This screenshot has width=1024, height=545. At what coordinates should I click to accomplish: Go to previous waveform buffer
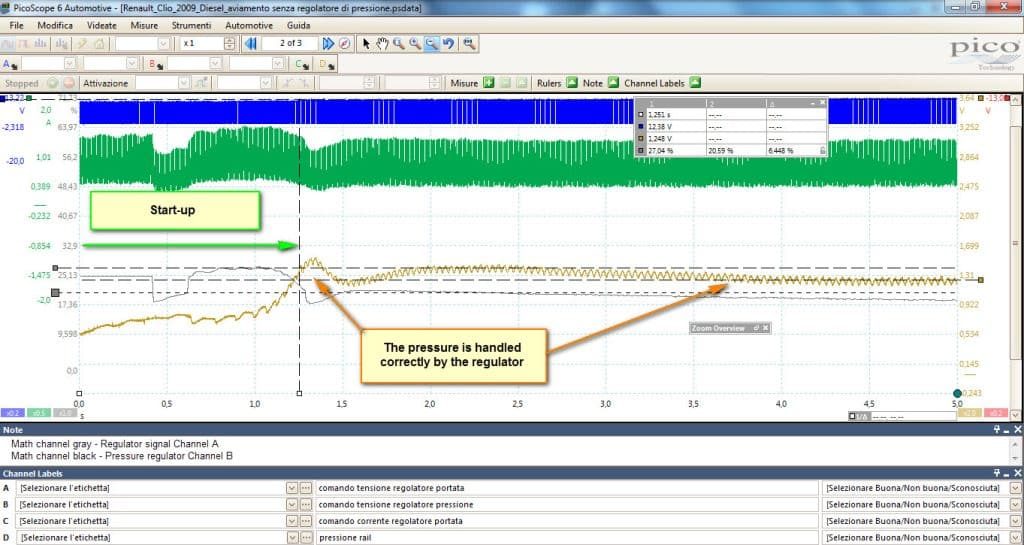click(250, 44)
